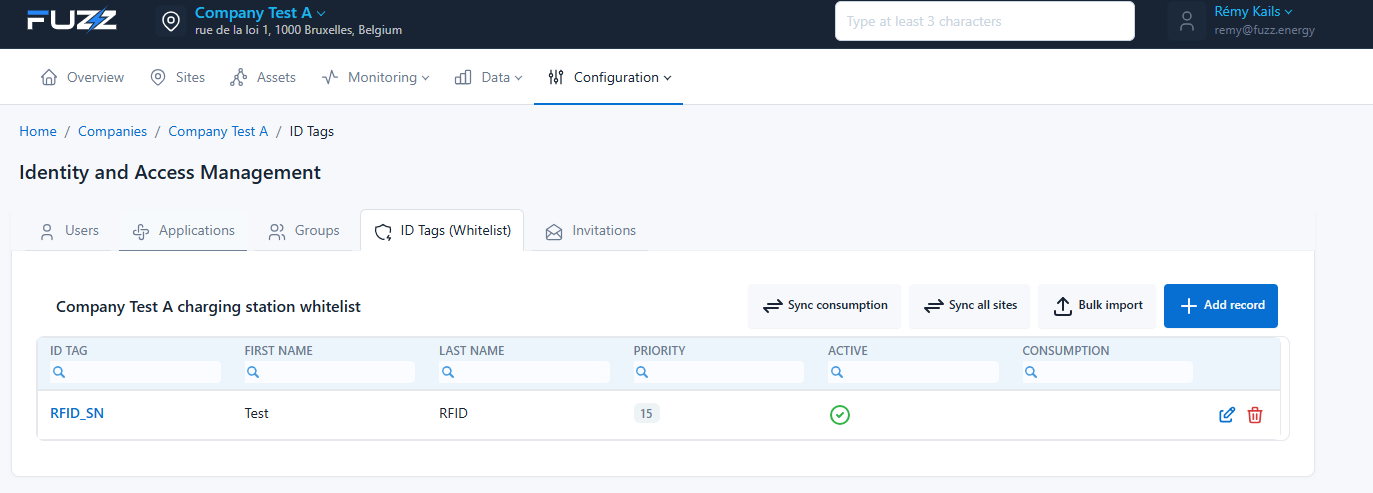Click the priority badge 15
1373x493 pixels.
[647, 414]
